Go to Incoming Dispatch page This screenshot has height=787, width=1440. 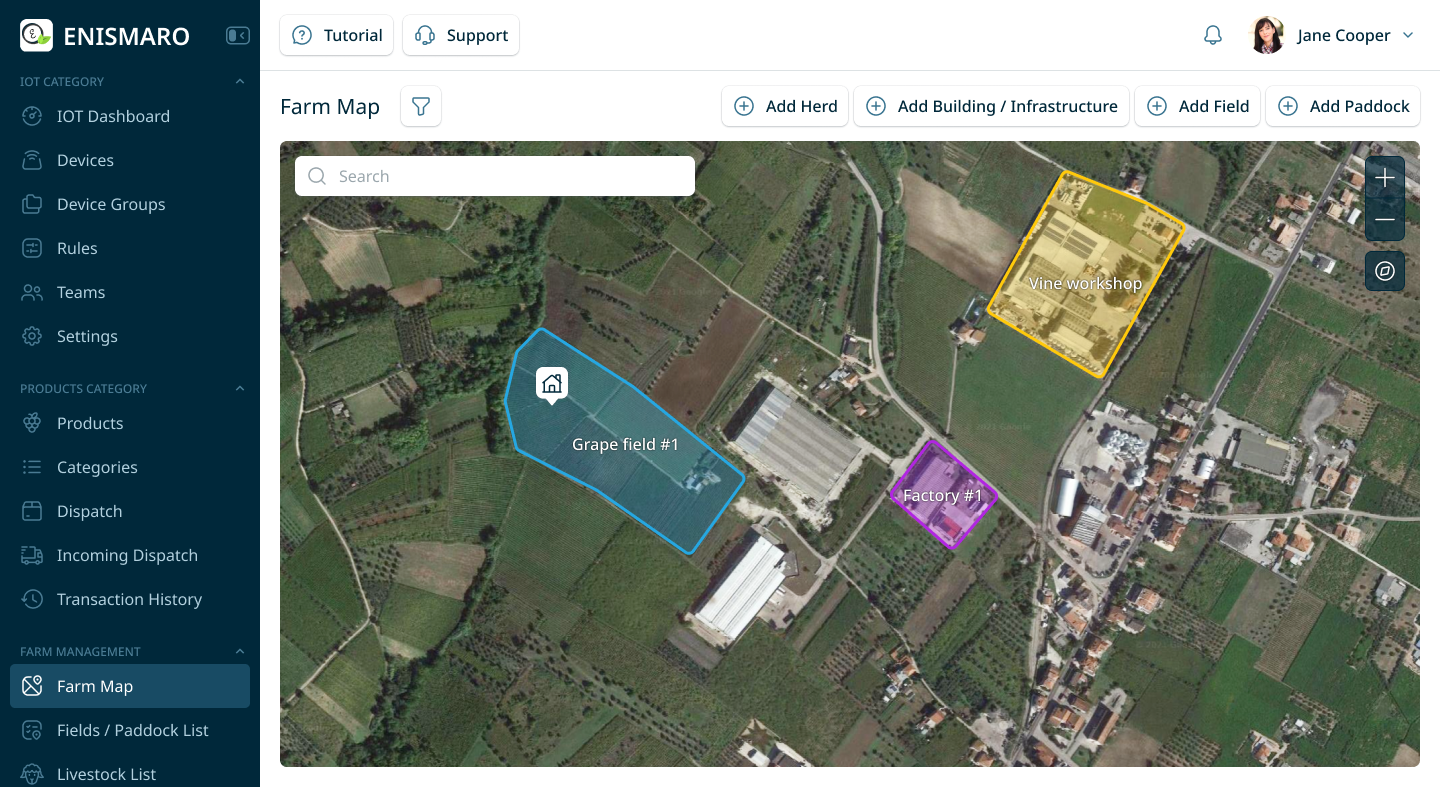tap(127, 555)
